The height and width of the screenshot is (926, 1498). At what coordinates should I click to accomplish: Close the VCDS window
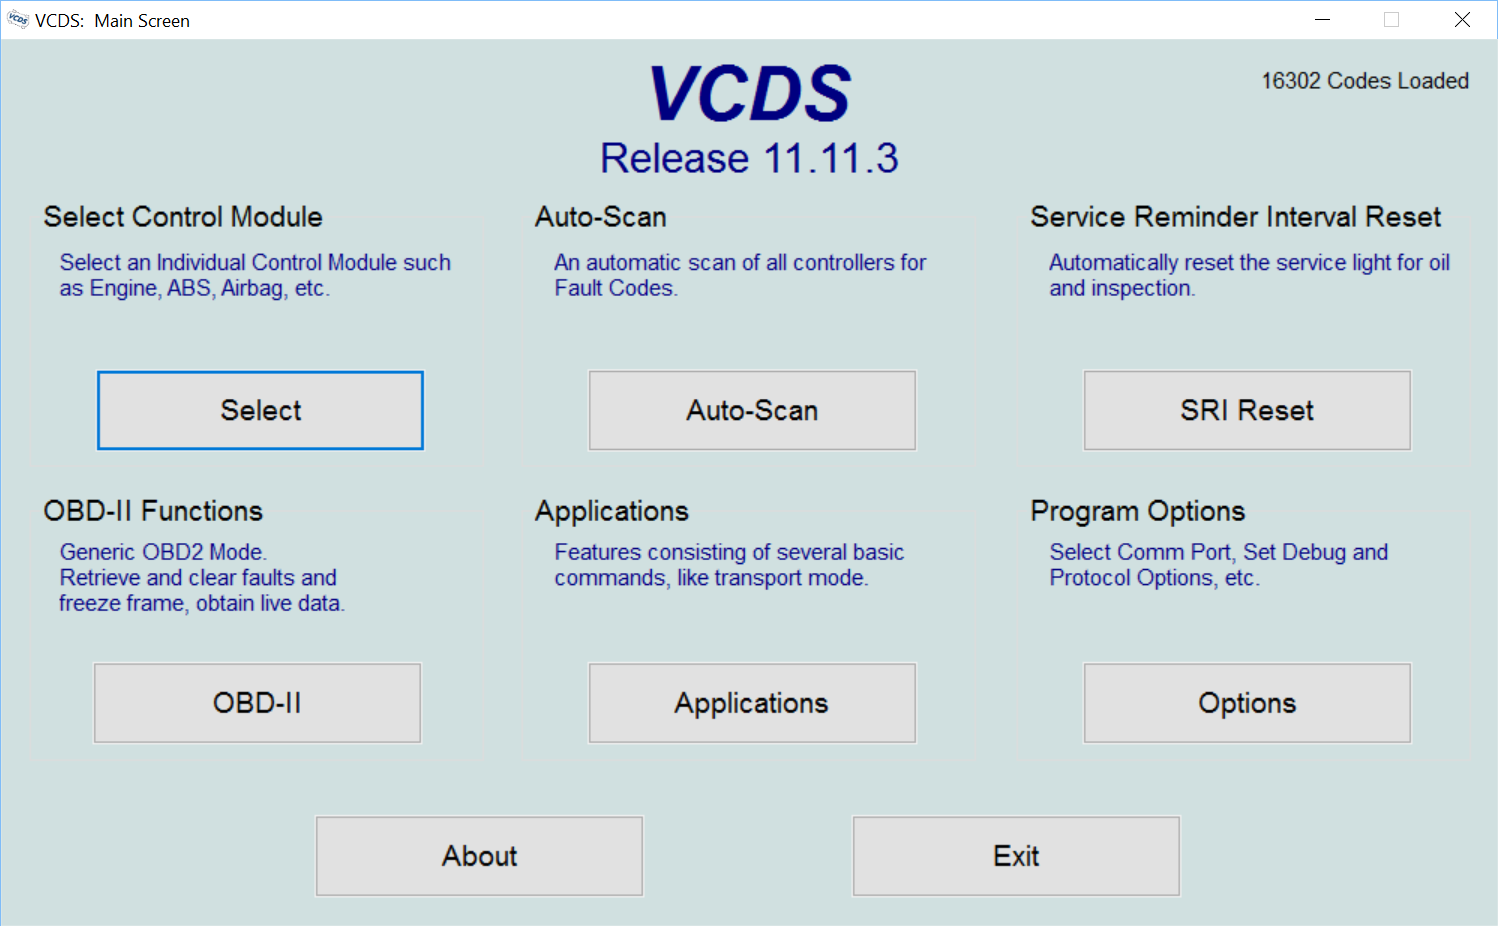[x=1462, y=20]
